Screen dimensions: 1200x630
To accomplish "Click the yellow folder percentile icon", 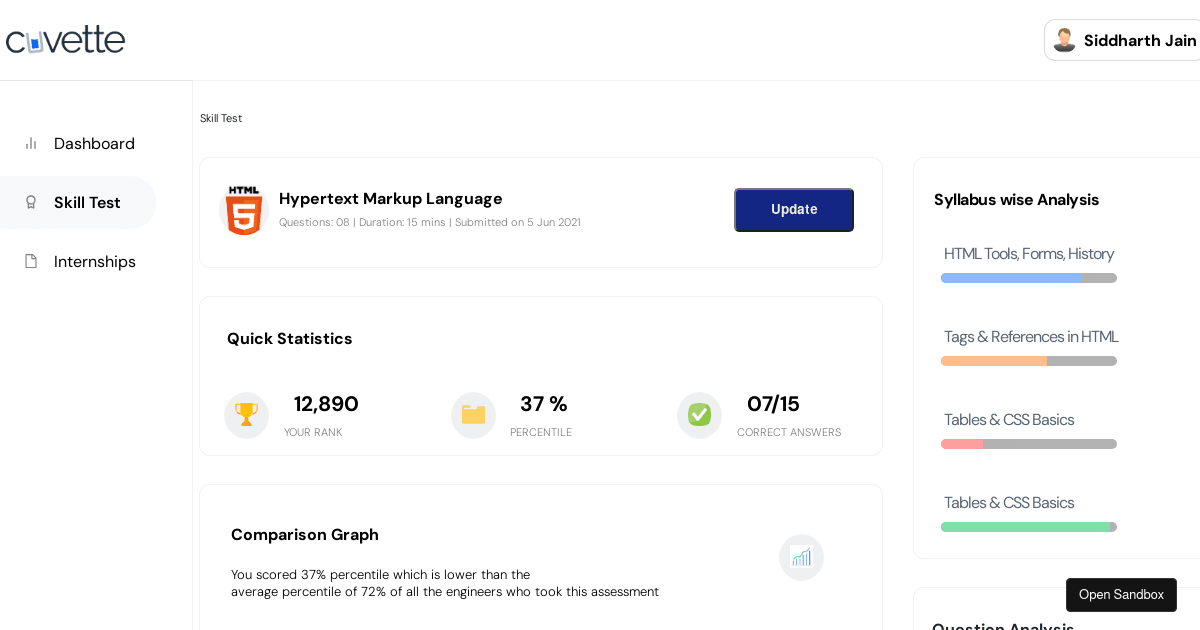I will point(473,414).
